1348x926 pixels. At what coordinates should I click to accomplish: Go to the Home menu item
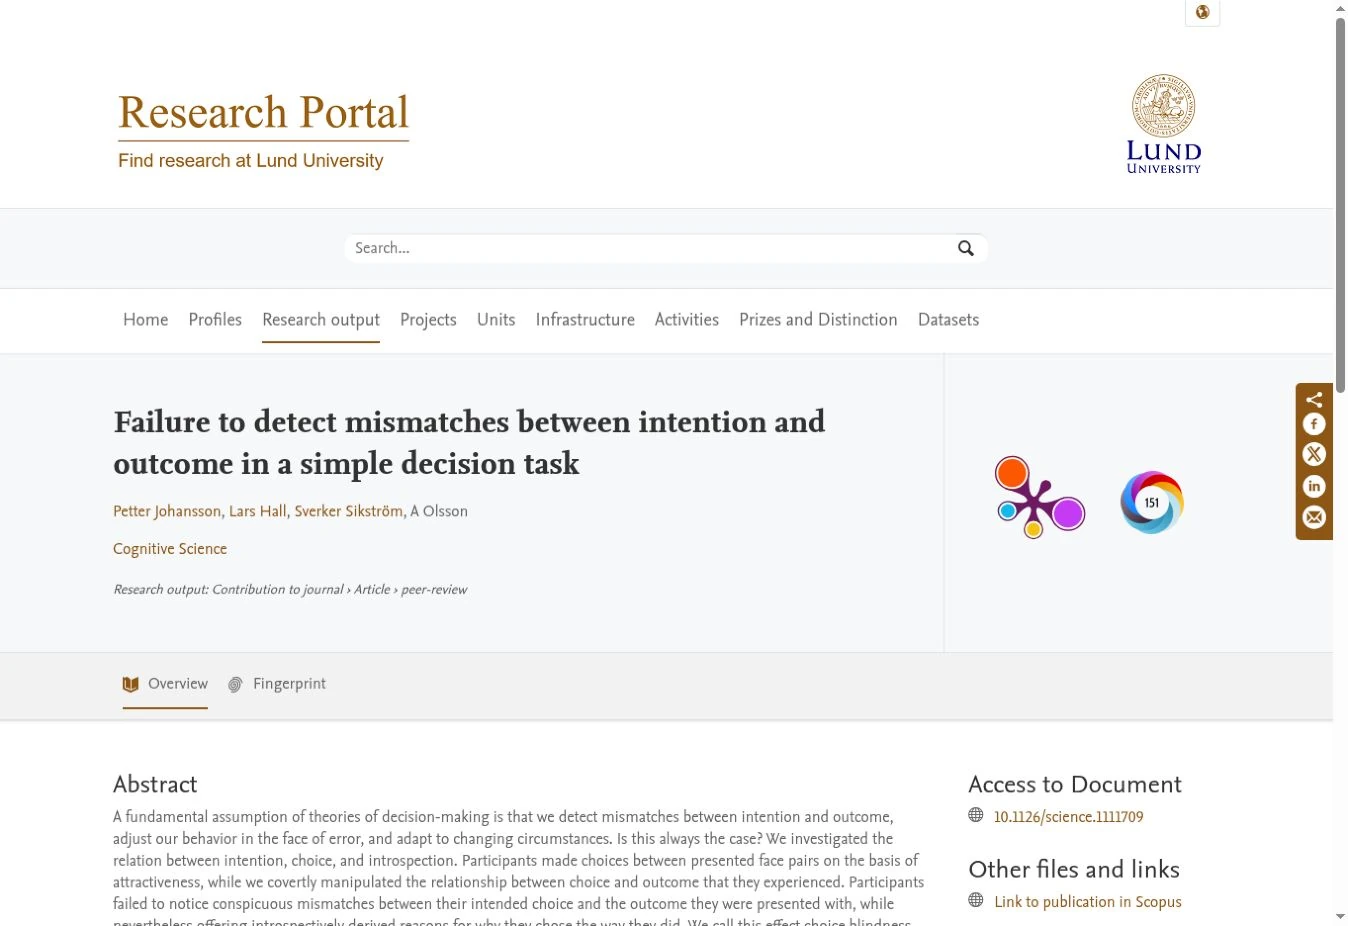pos(146,320)
